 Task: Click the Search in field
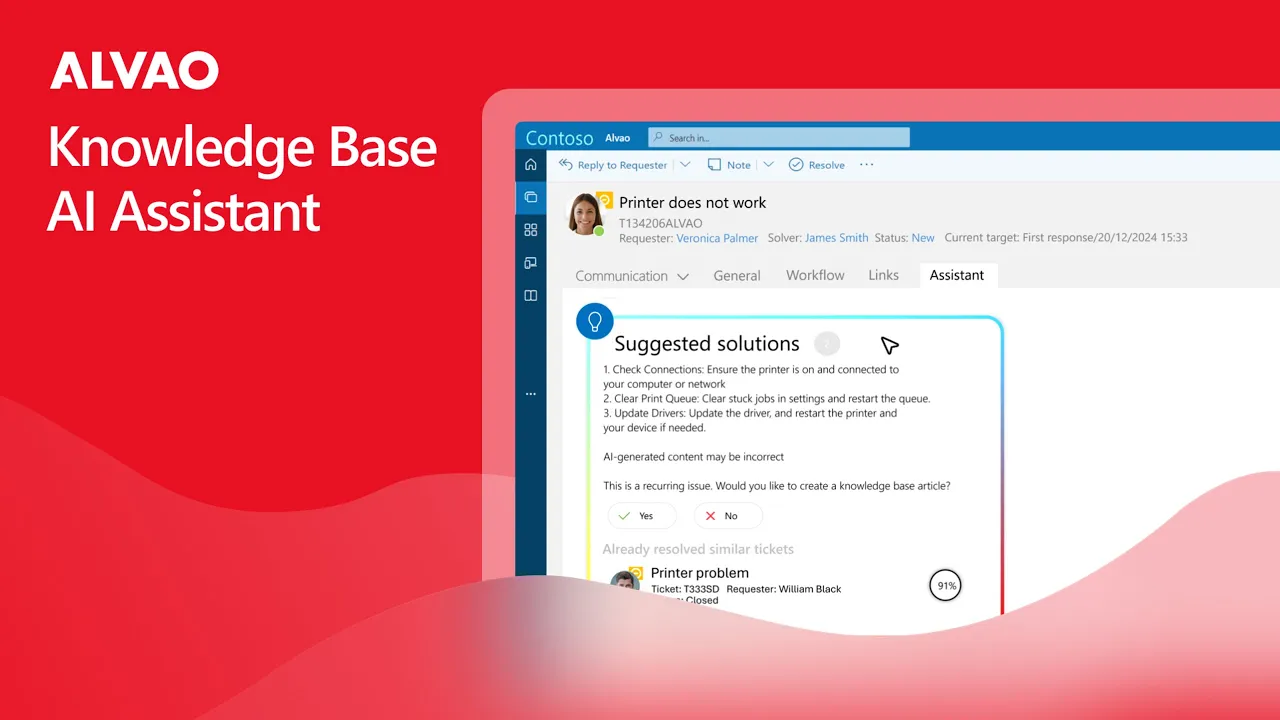[x=779, y=138]
